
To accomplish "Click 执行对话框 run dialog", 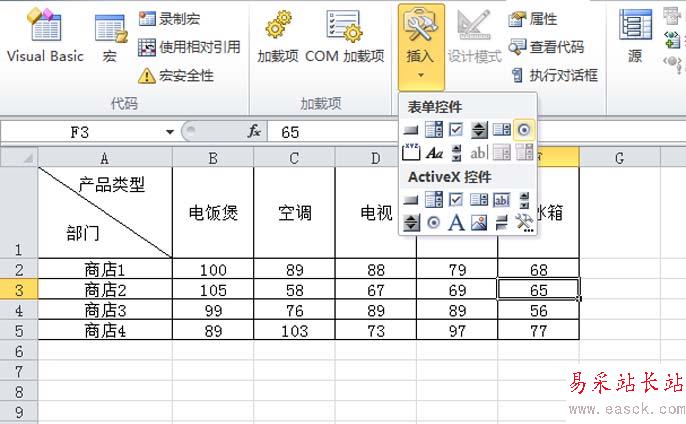I will click(x=554, y=75).
